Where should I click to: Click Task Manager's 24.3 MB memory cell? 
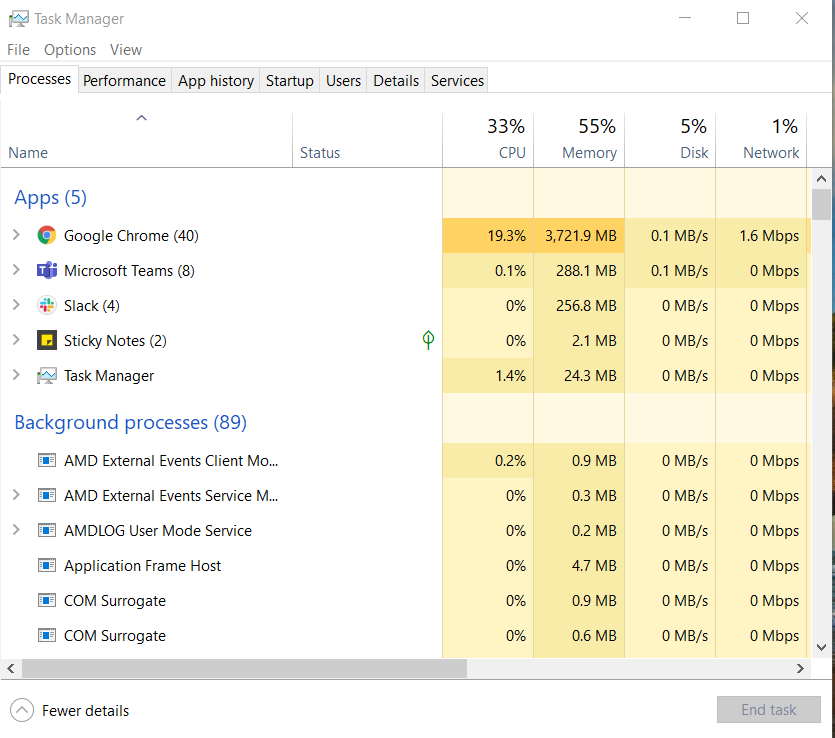(x=579, y=376)
